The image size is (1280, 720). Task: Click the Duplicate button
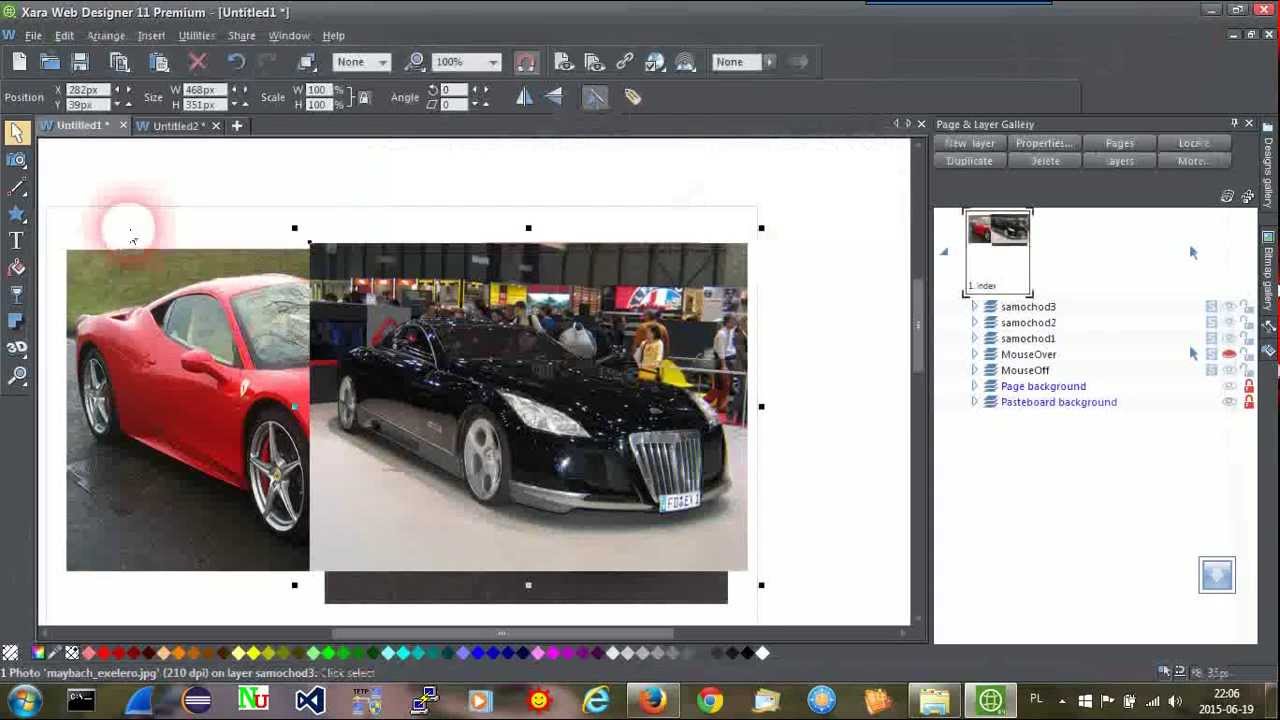pyautogui.click(x=970, y=161)
